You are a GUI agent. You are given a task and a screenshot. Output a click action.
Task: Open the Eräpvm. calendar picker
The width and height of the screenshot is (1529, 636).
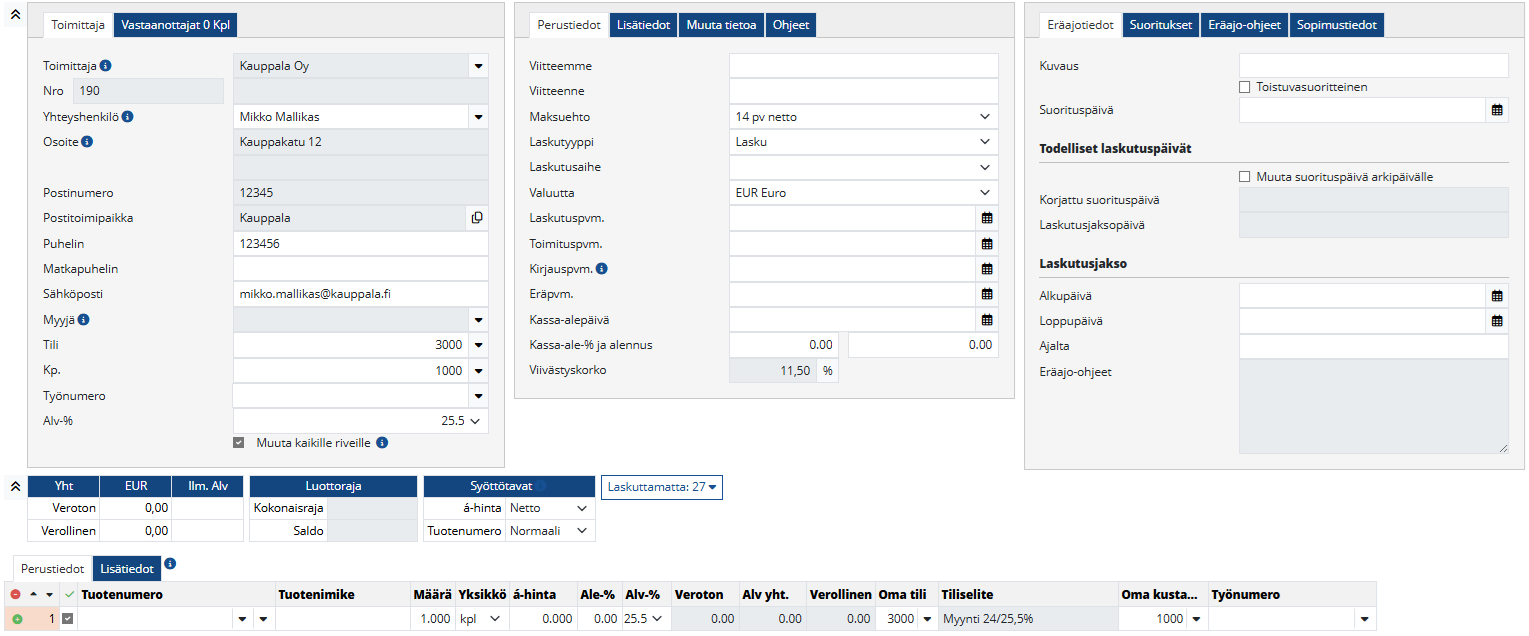tap(986, 294)
